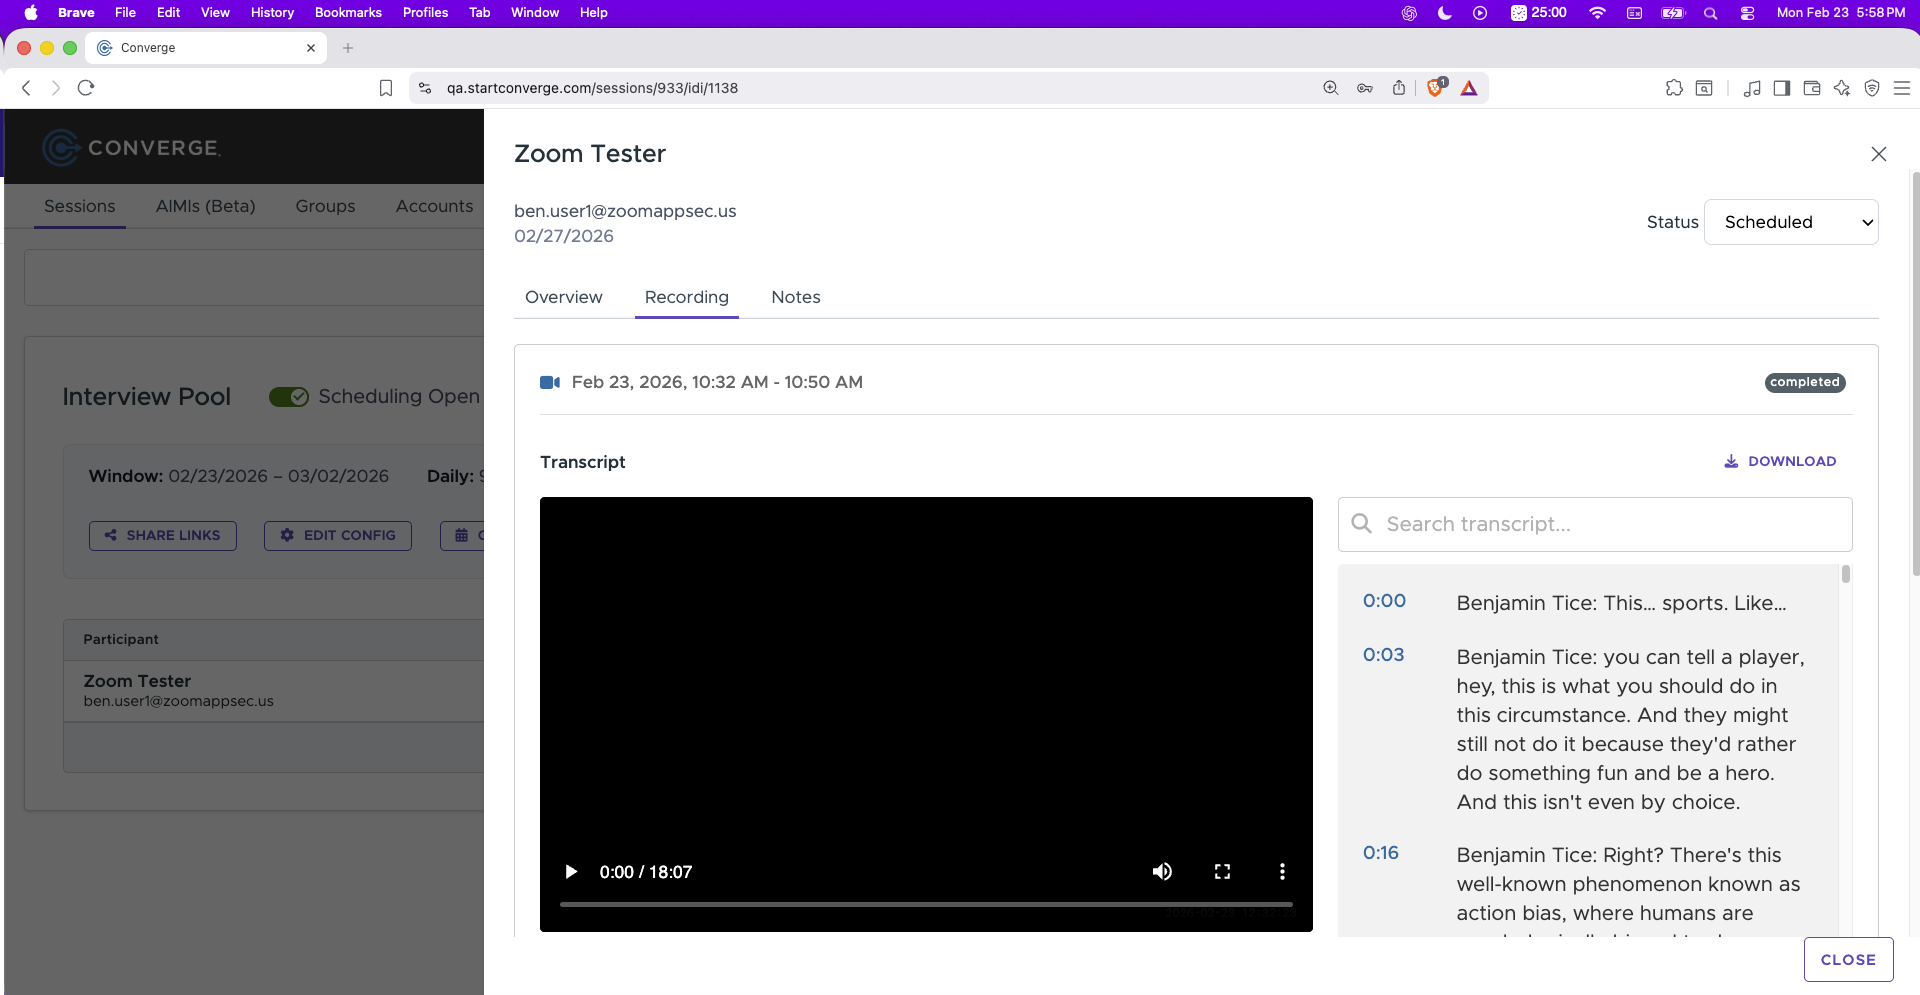Toggle the Scheduling Open switch
The width and height of the screenshot is (1920, 995).
click(x=289, y=397)
